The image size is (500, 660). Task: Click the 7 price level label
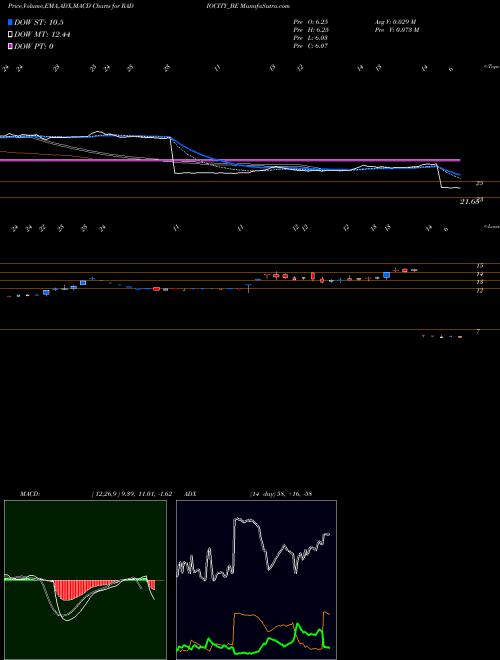tap(478, 332)
